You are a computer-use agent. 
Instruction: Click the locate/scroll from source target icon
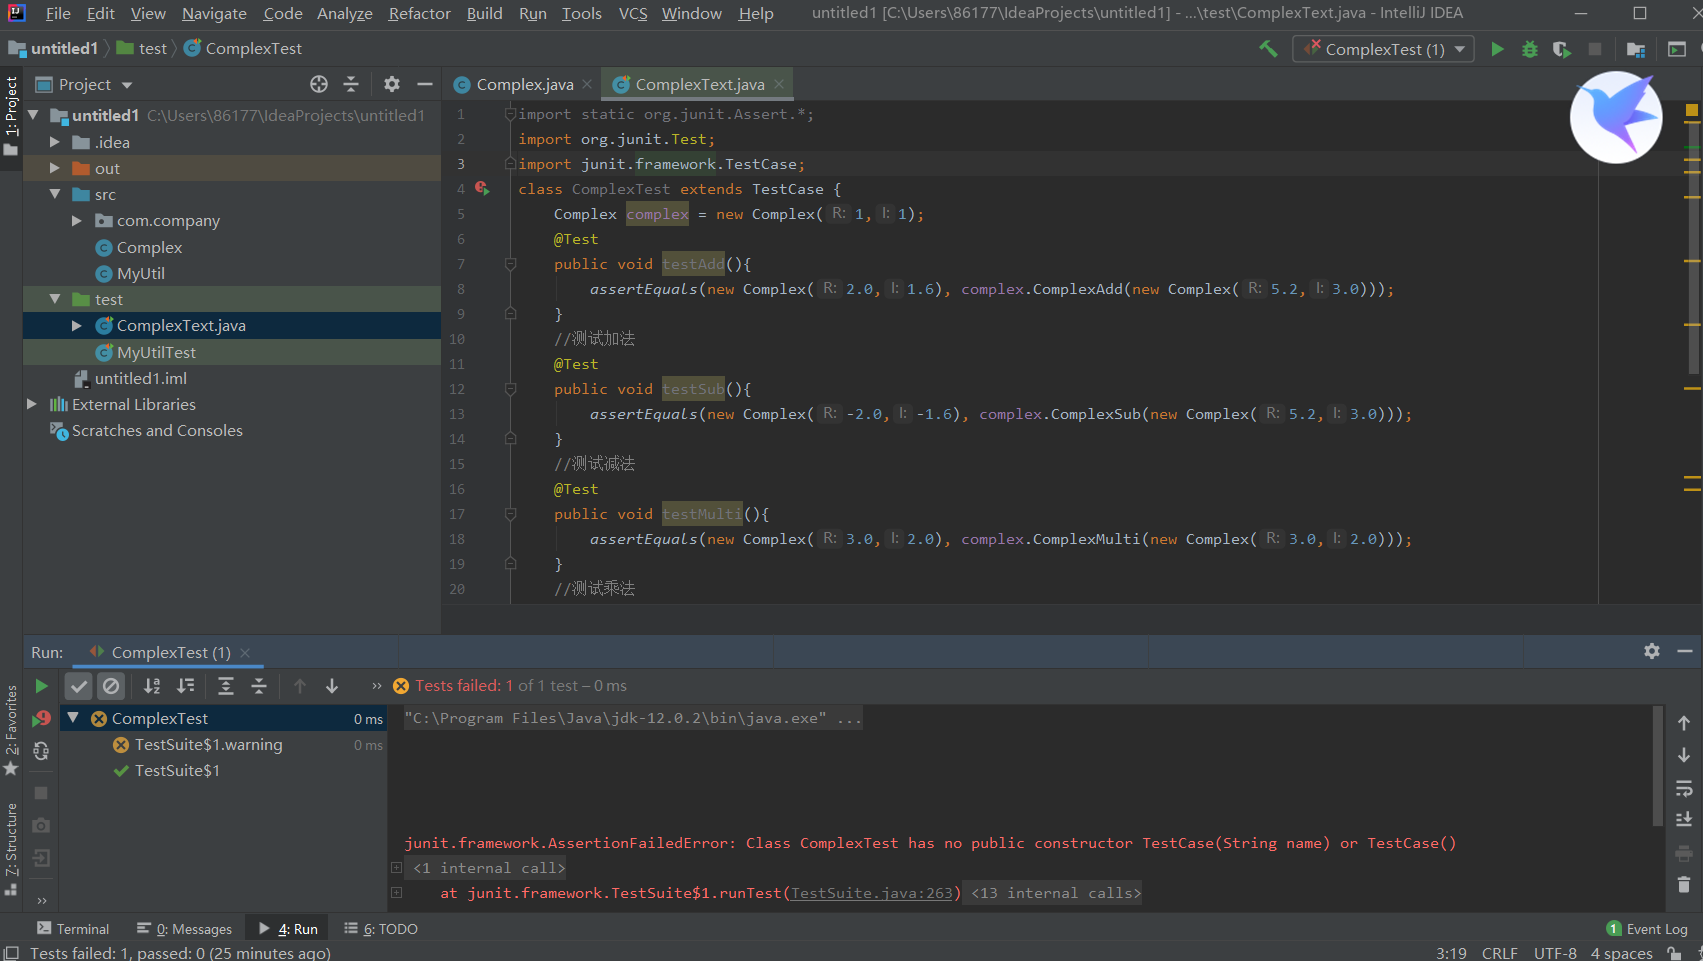[x=319, y=85]
